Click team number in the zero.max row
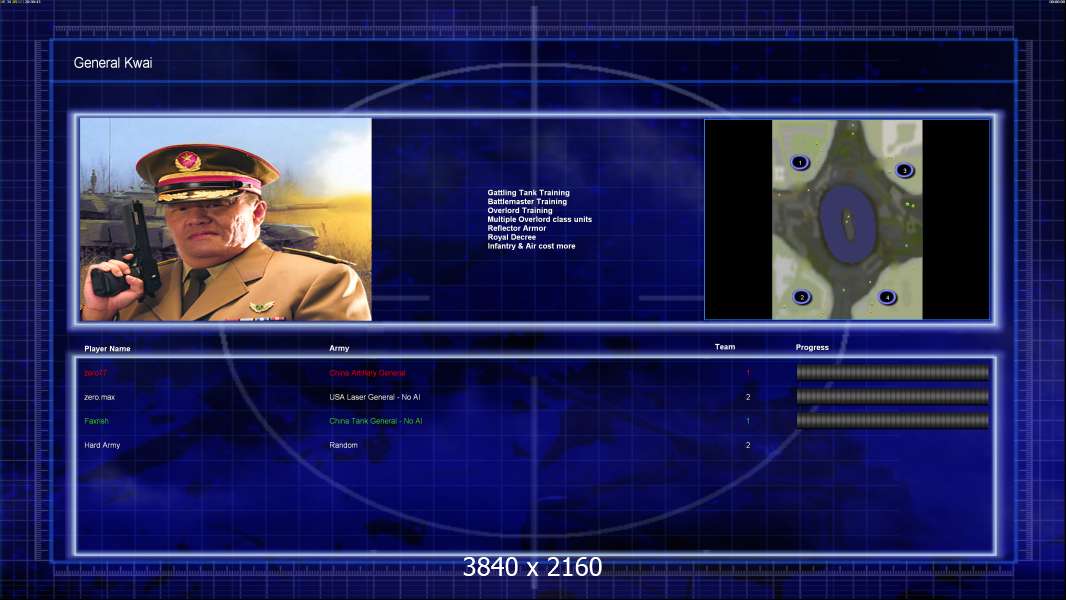The height and width of the screenshot is (600, 1066). pyautogui.click(x=748, y=397)
